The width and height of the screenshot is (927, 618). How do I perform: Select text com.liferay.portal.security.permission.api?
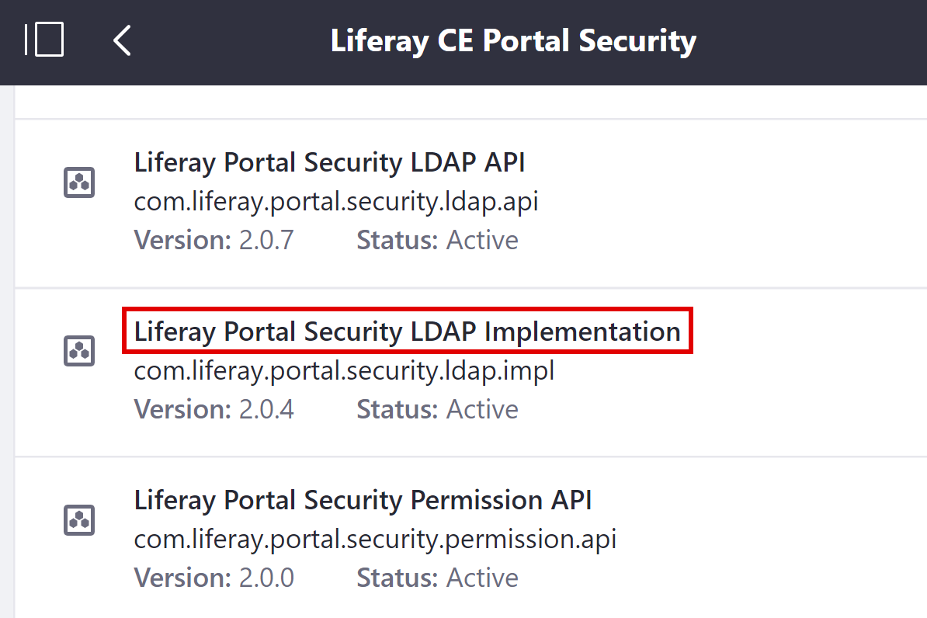pyautogui.click(x=375, y=539)
